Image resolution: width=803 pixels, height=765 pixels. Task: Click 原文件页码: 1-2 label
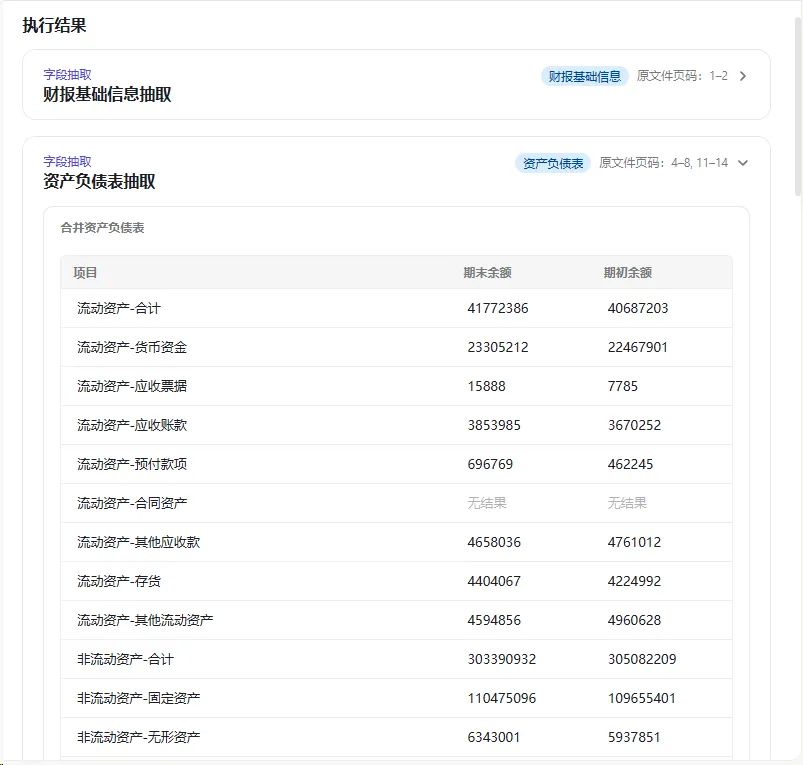click(x=682, y=76)
